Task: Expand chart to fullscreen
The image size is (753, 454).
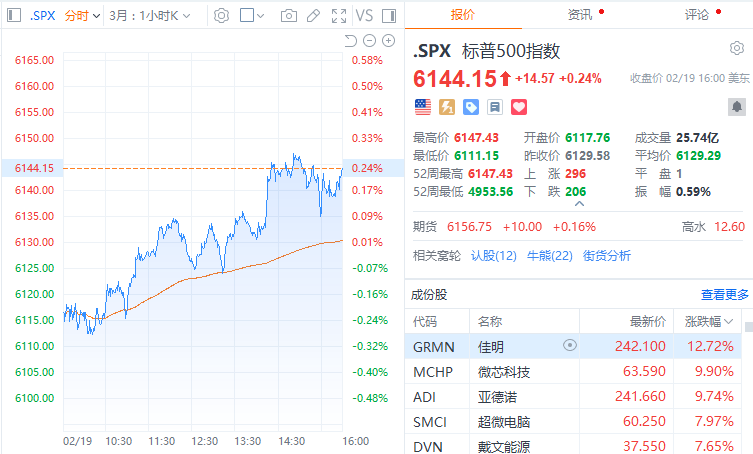Action: coord(338,15)
